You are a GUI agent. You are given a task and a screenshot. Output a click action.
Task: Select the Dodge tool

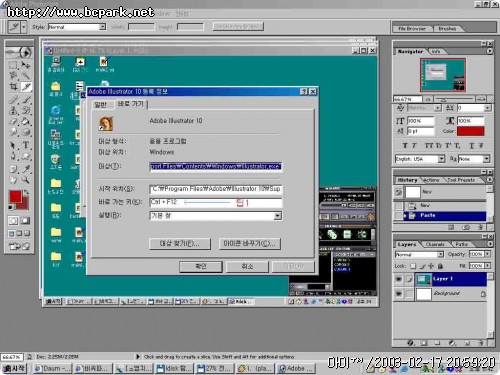coord(13,132)
